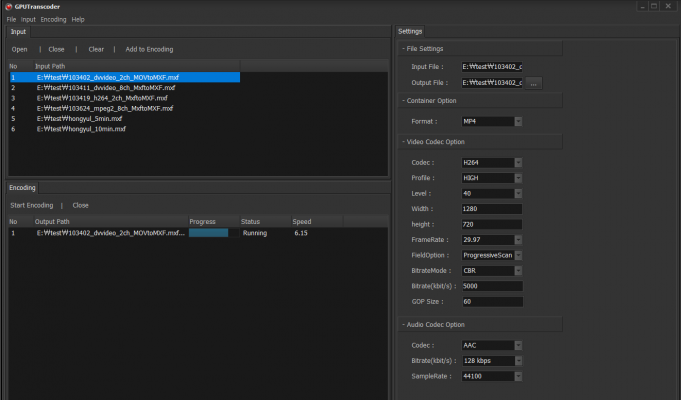Click the output file browse (...) button
This screenshot has height=400, width=681.
click(534, 83)
